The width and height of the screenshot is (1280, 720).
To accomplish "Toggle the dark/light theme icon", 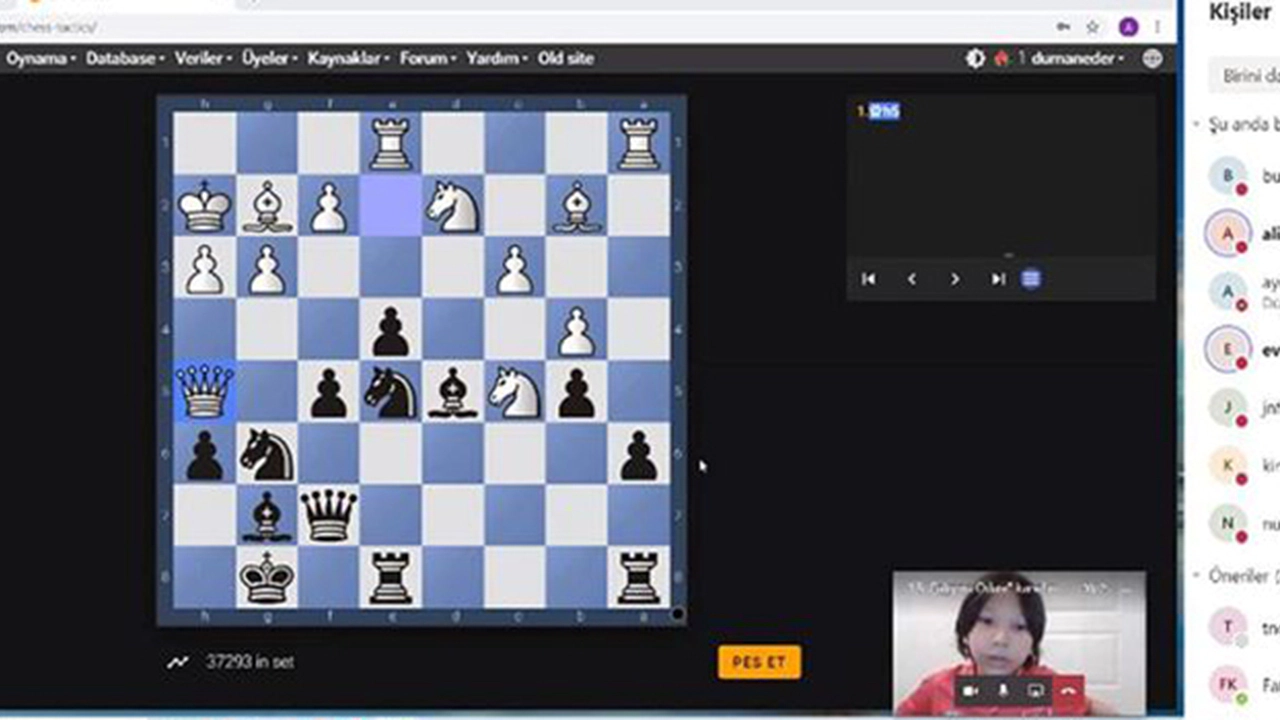I will click(975, 58).
